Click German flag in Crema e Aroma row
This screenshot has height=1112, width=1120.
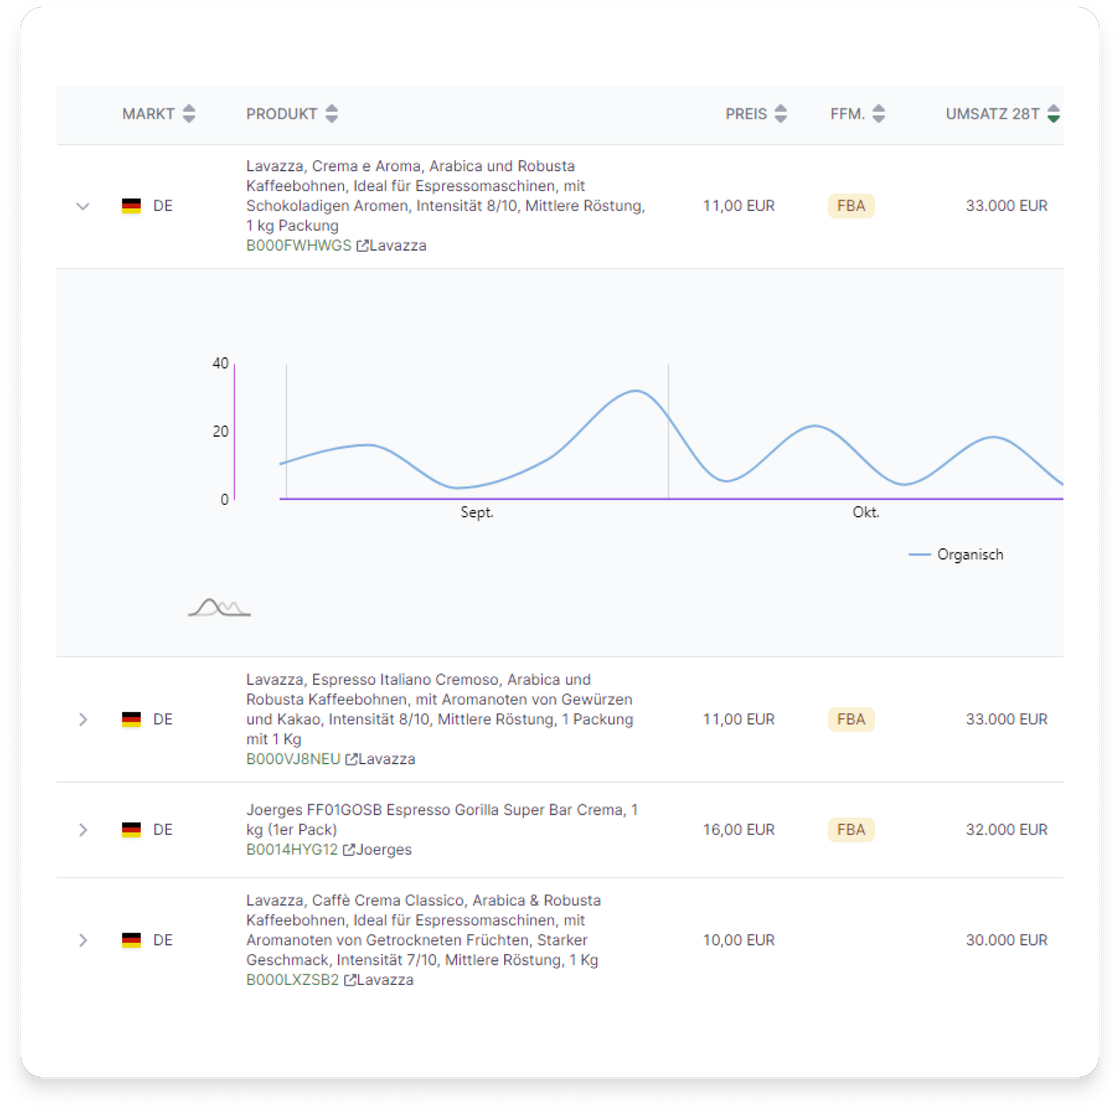pos(131,206)
